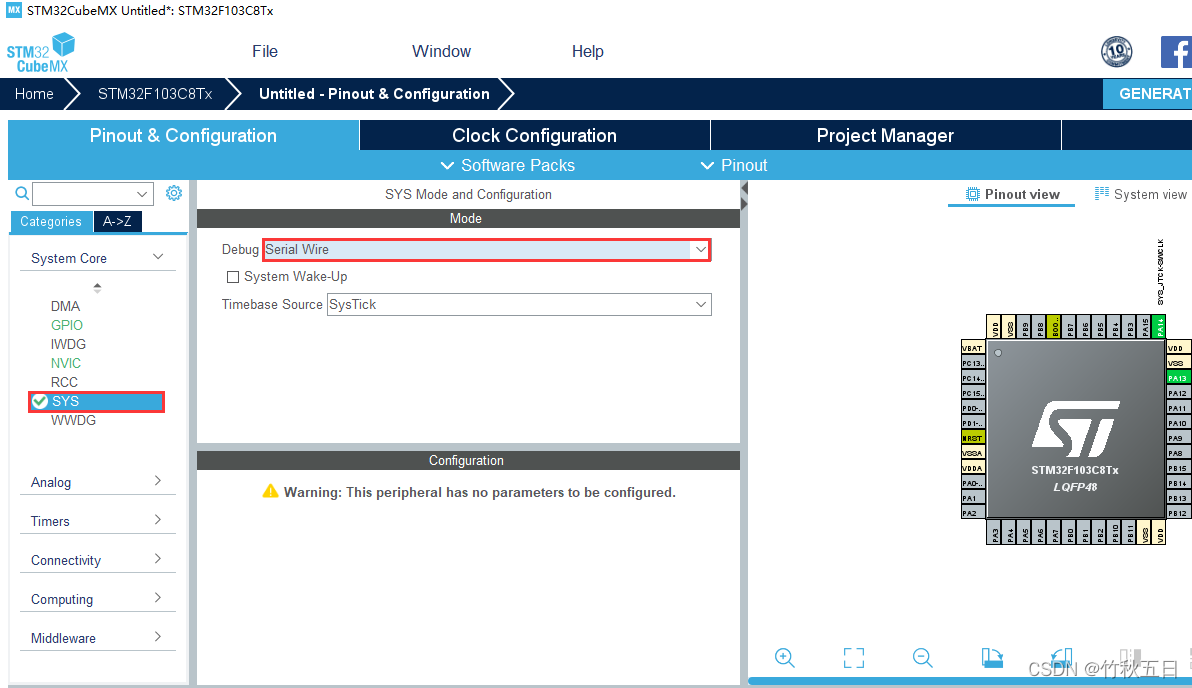
Task: Select pin PA2 on the chip
Action: (x=973, y=513)
